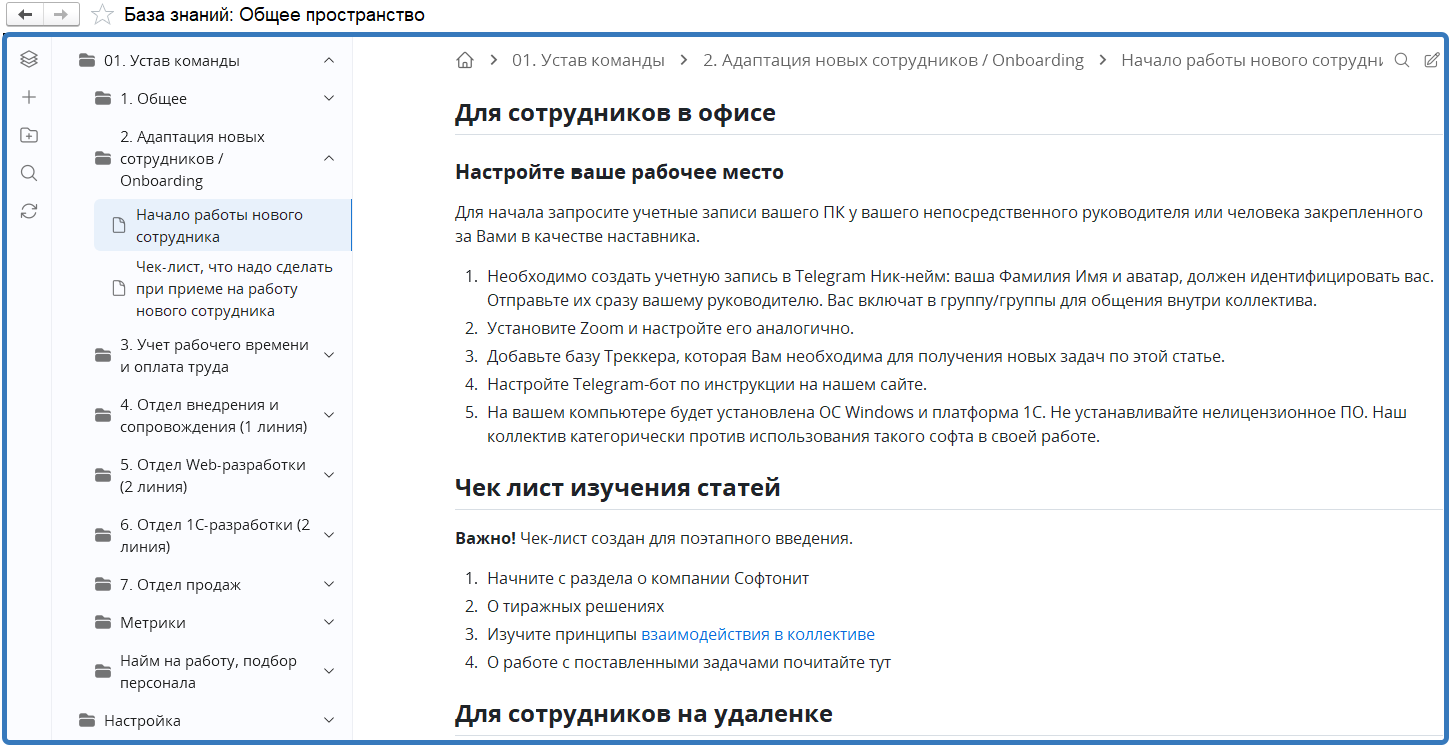Collapse the 01. Устав команды folder
1449x745 pixels.
click(x=329, y=60)
